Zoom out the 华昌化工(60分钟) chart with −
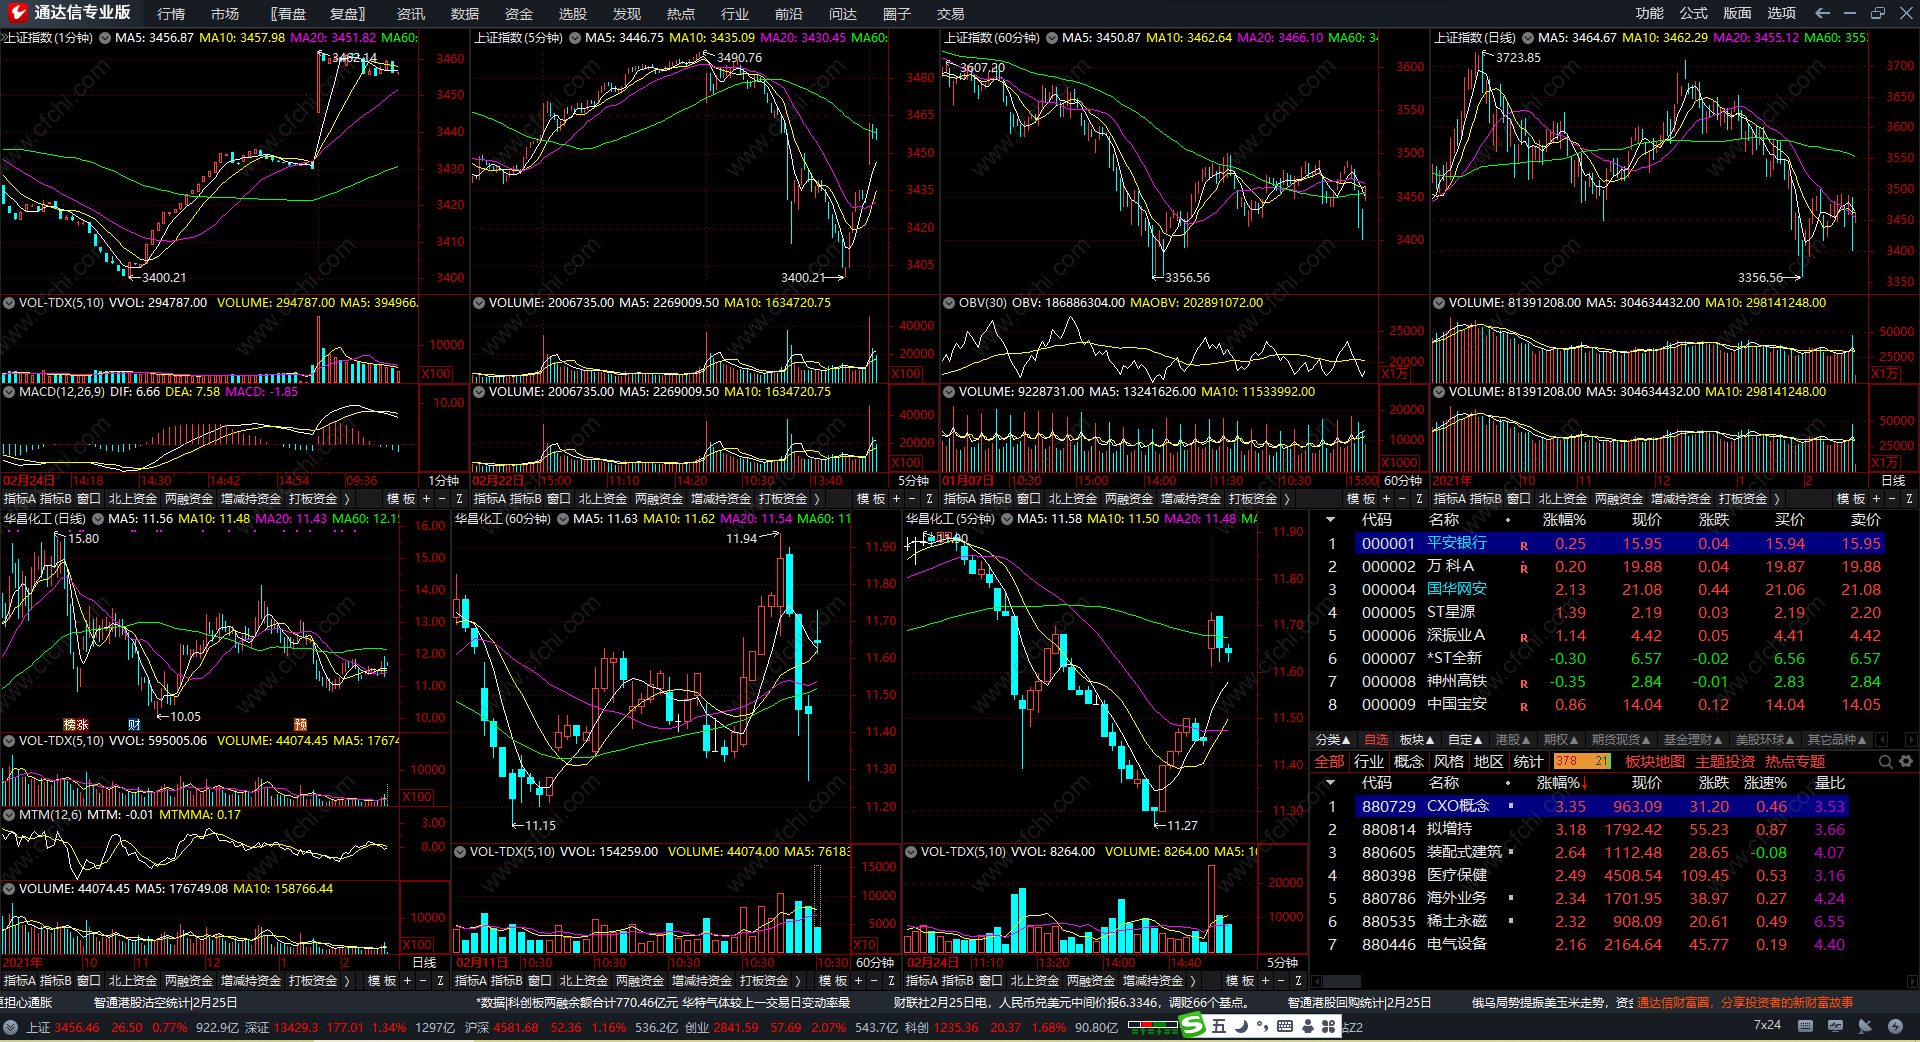The image size is (1920, 1042). pyautogui.click(x=874, y=981)
